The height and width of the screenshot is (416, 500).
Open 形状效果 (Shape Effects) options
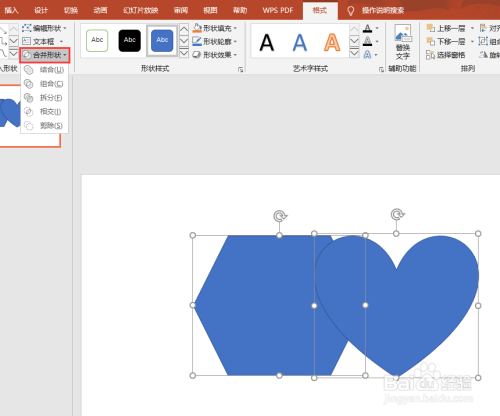(215, 55)
